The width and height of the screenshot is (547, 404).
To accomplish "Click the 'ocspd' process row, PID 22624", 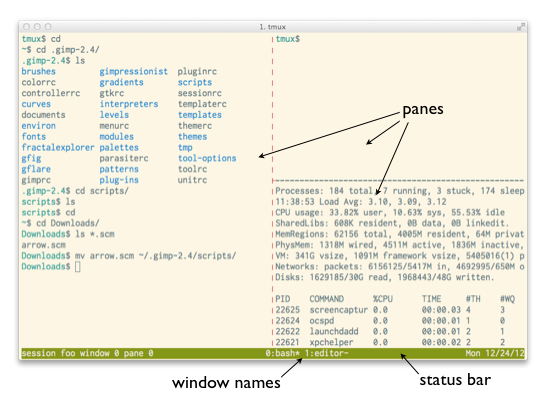I will (390, 321).
